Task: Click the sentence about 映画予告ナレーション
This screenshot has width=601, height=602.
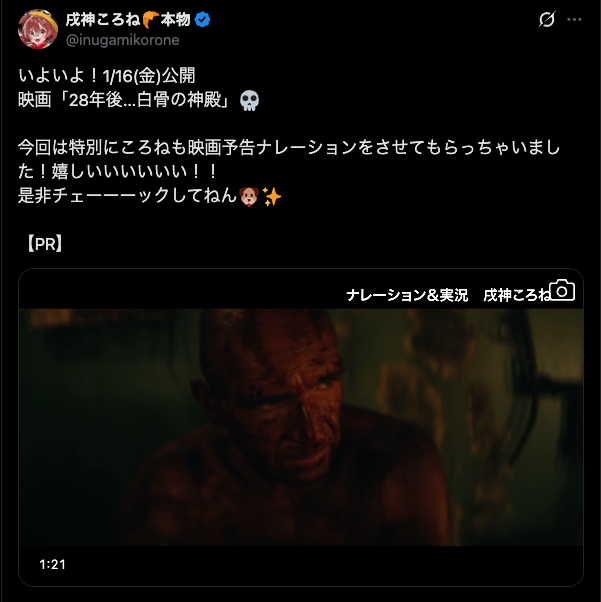Action: [x=289, y=159]
